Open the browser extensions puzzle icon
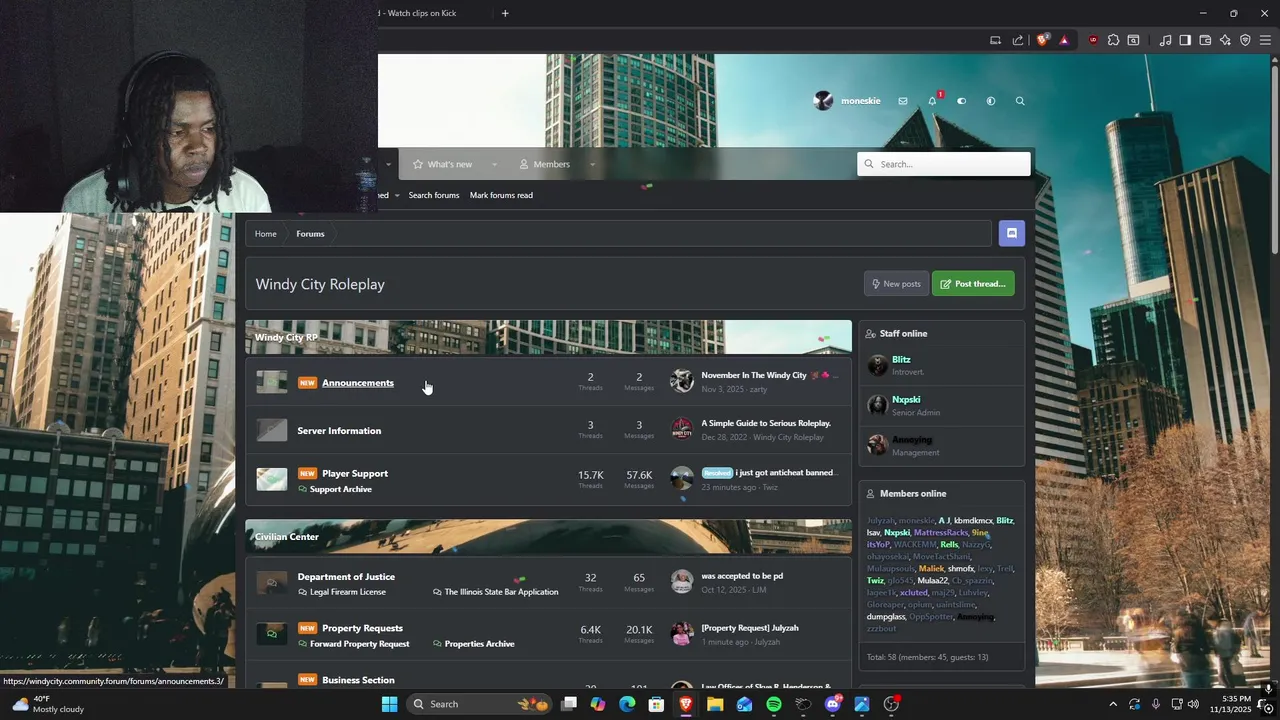 coord(1113,40)
